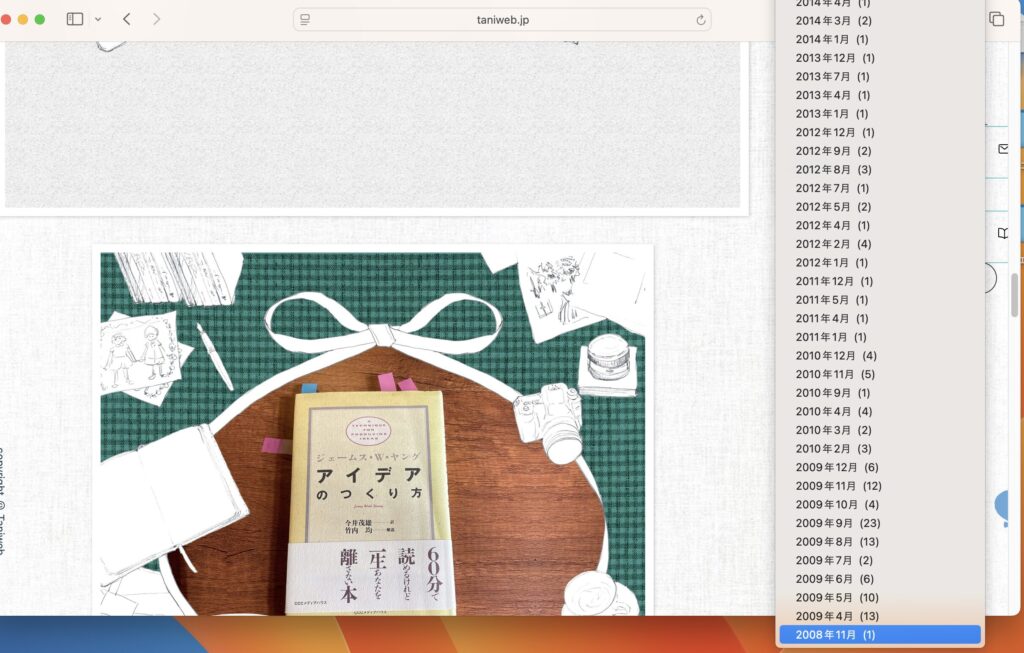Expand the sidebar options chevron
This screenshot has height=653, width=1024.
[97, 19]
